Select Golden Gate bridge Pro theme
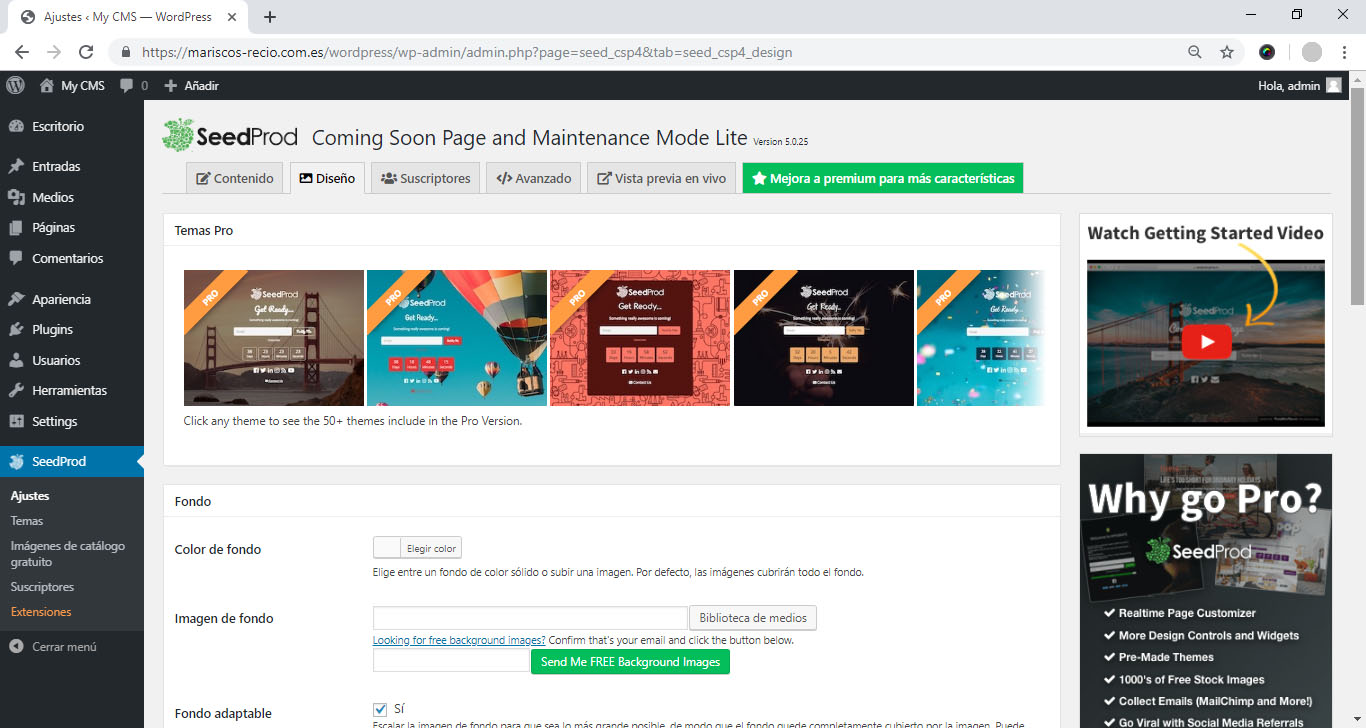1366x728 pixels. (x=274, y=338)
